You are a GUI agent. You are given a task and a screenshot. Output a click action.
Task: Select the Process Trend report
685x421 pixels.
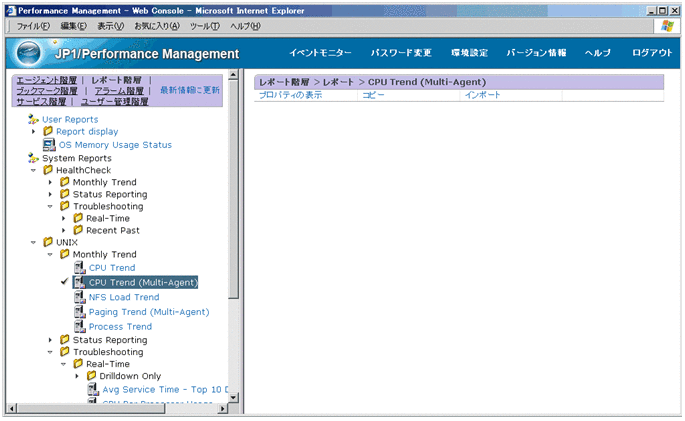tap(121, 326)
